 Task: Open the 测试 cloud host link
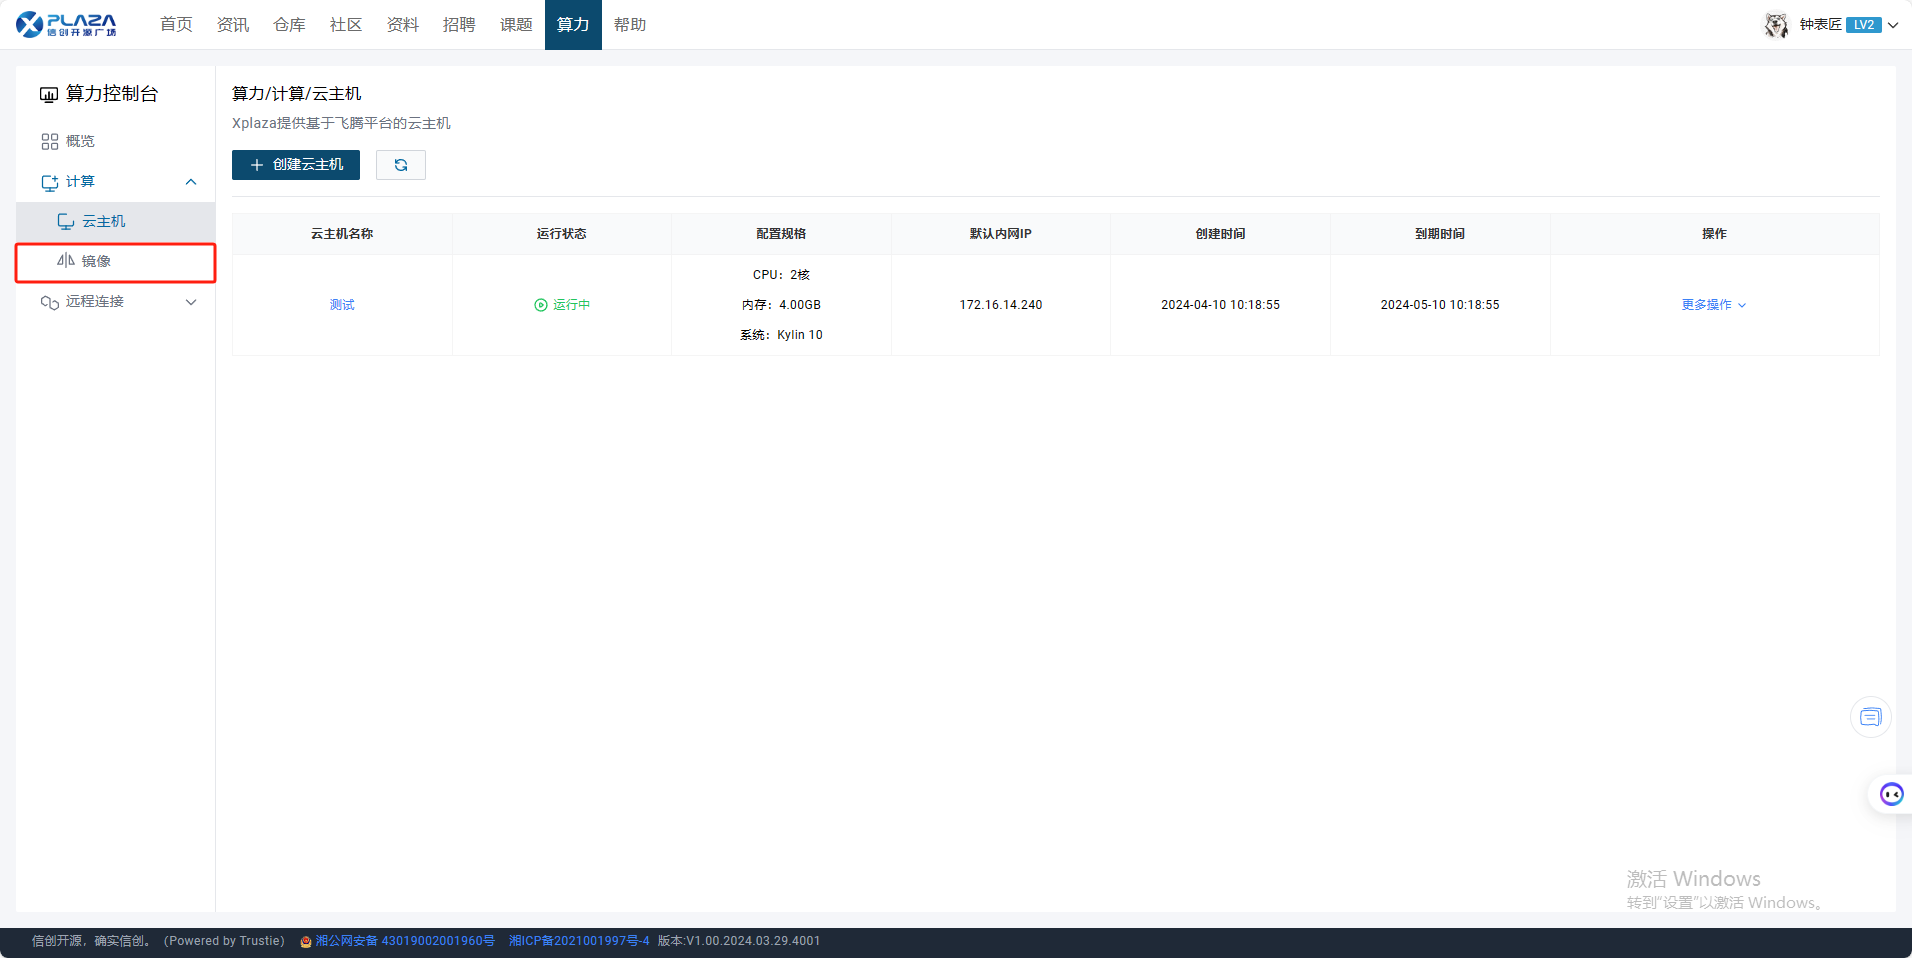pyautogui.click(x=342, y=305)
